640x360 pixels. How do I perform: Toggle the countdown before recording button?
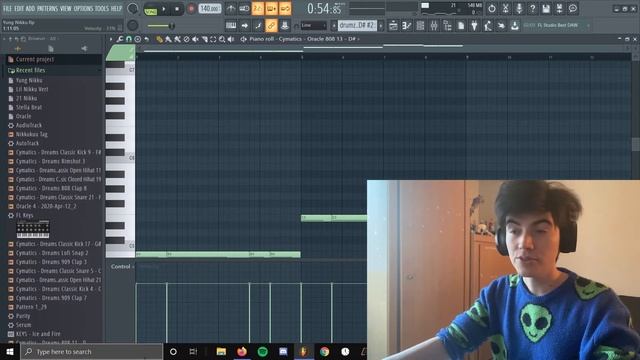(x=258, y=8)
